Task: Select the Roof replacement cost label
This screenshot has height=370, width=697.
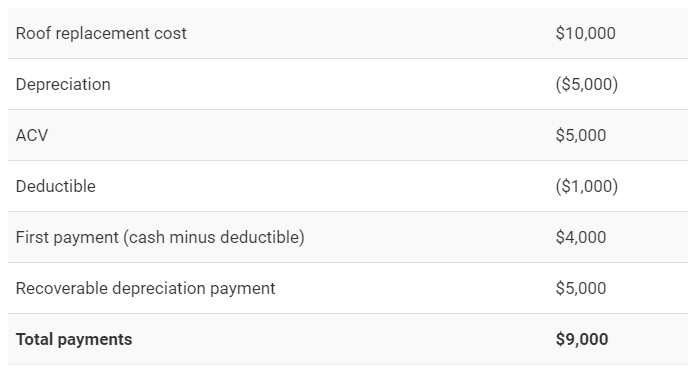Action: tap(101, 33)
